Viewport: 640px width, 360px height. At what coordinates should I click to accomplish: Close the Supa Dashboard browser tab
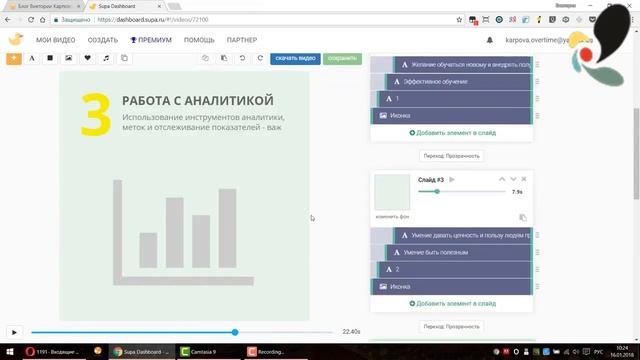159,6
